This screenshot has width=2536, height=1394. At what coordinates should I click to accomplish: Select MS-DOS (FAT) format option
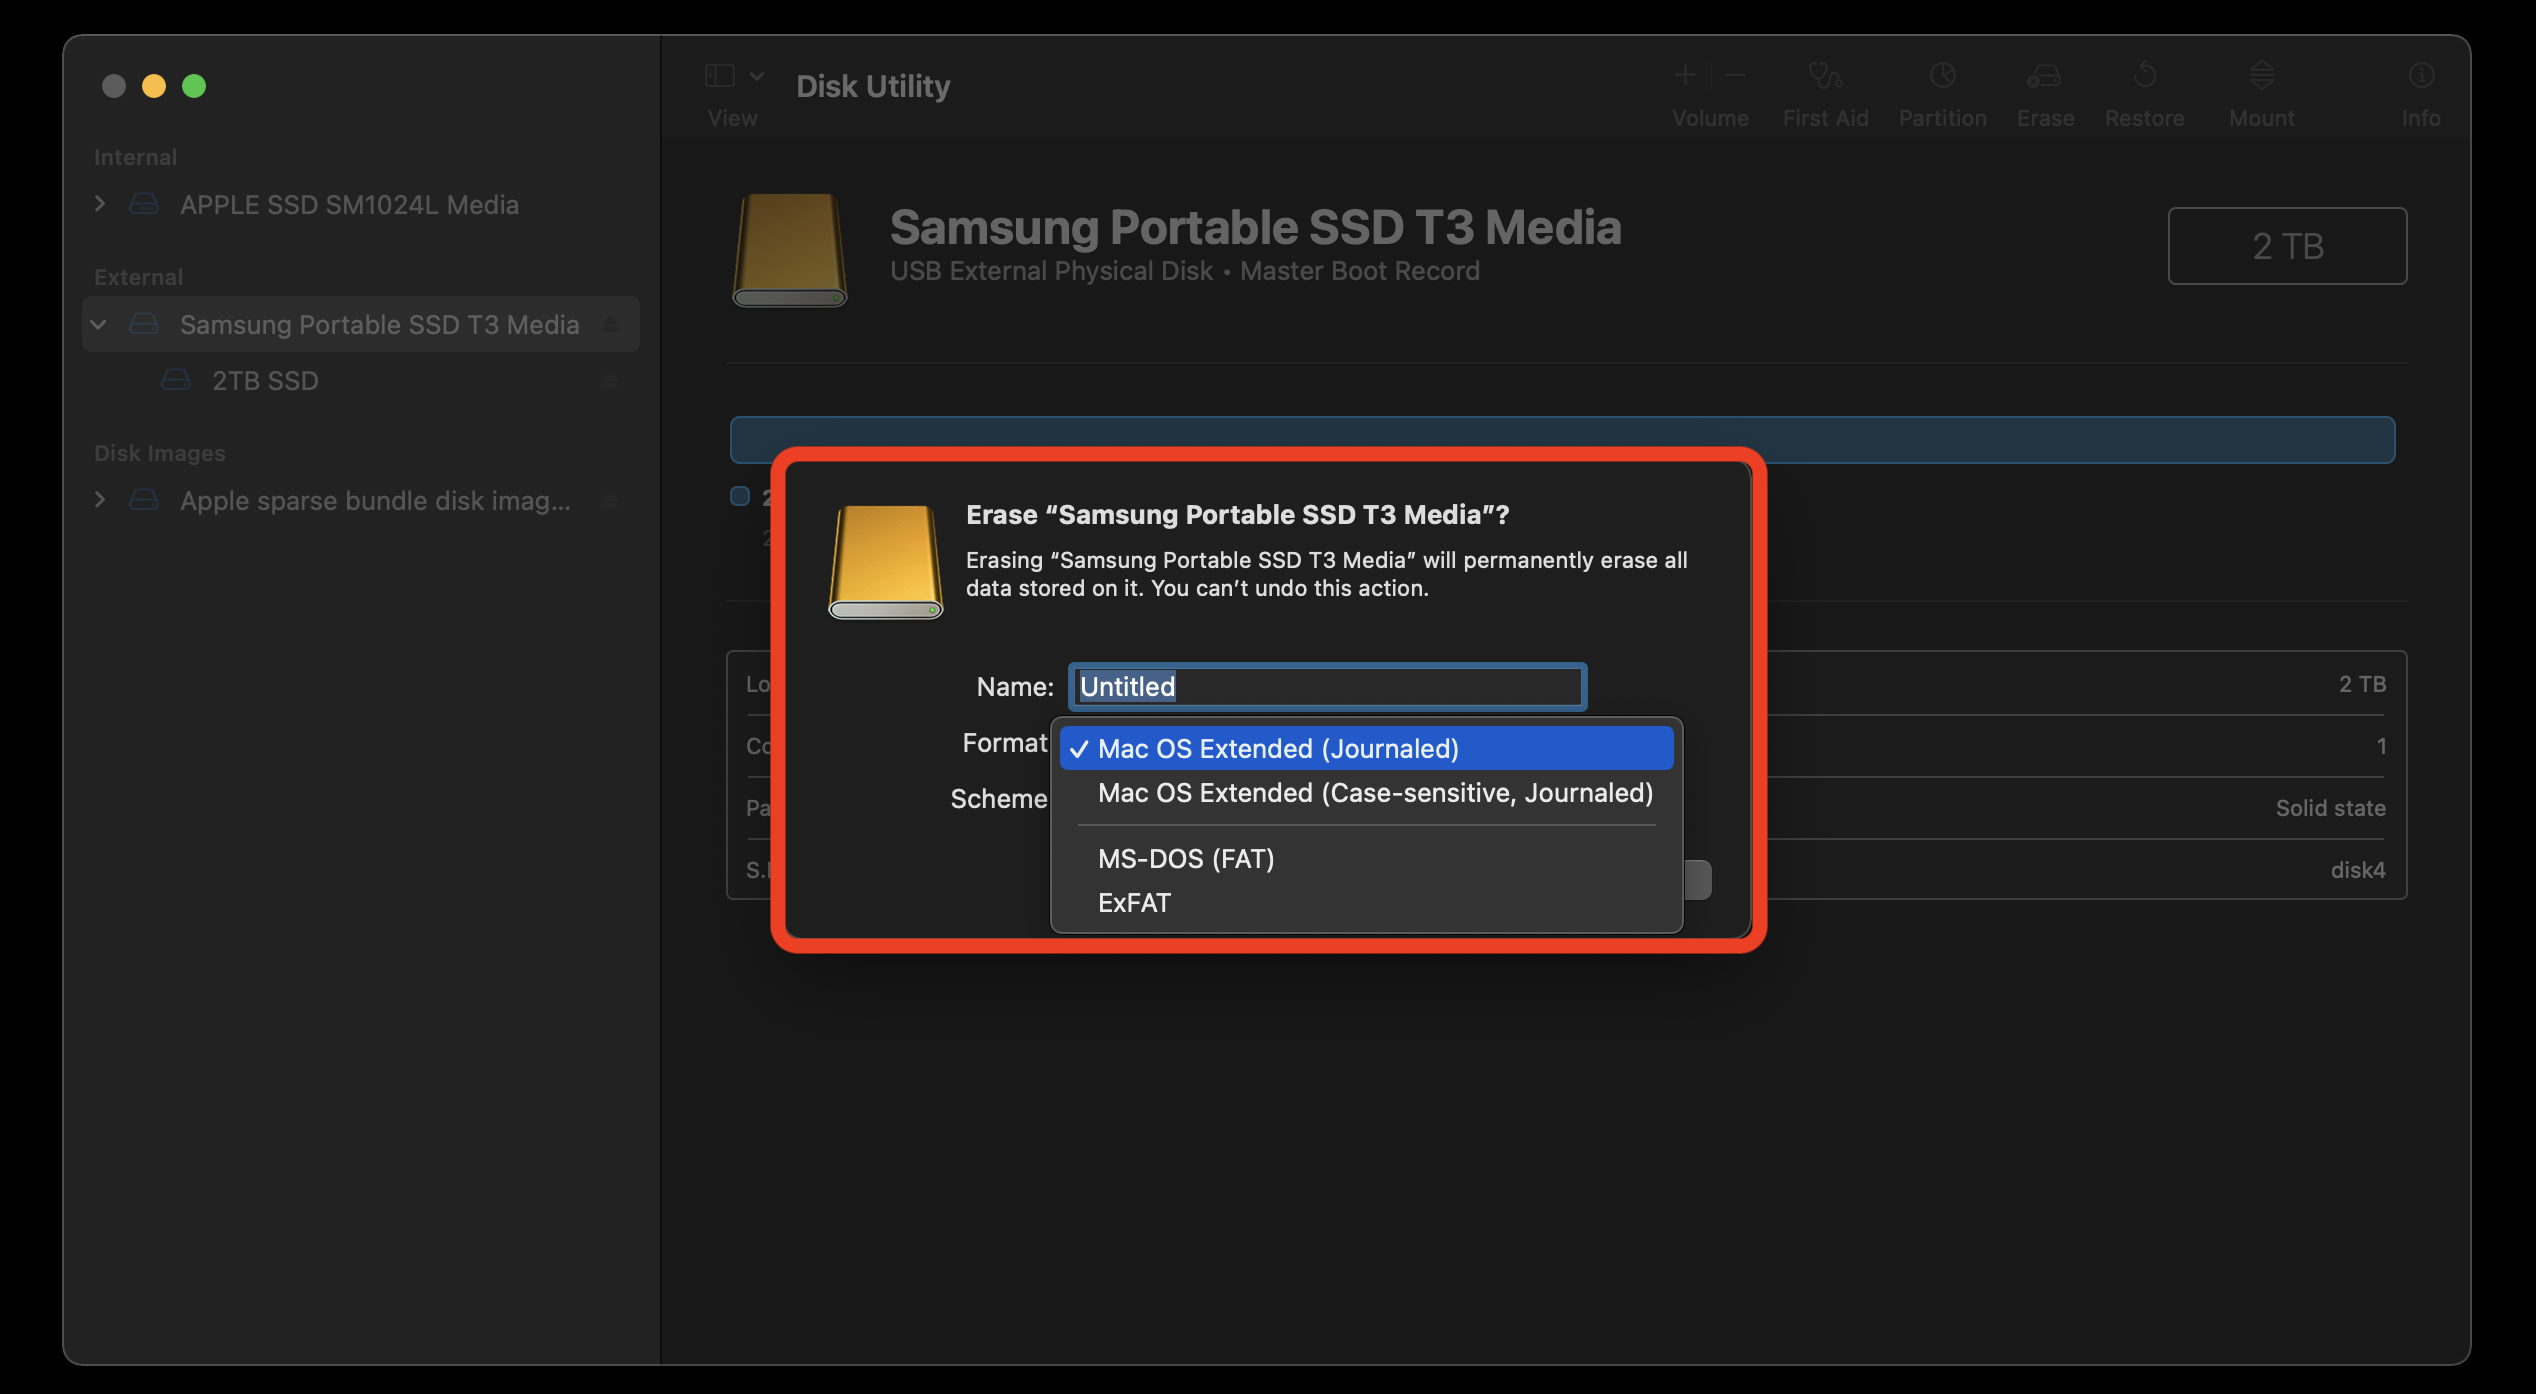(1184, 857)
